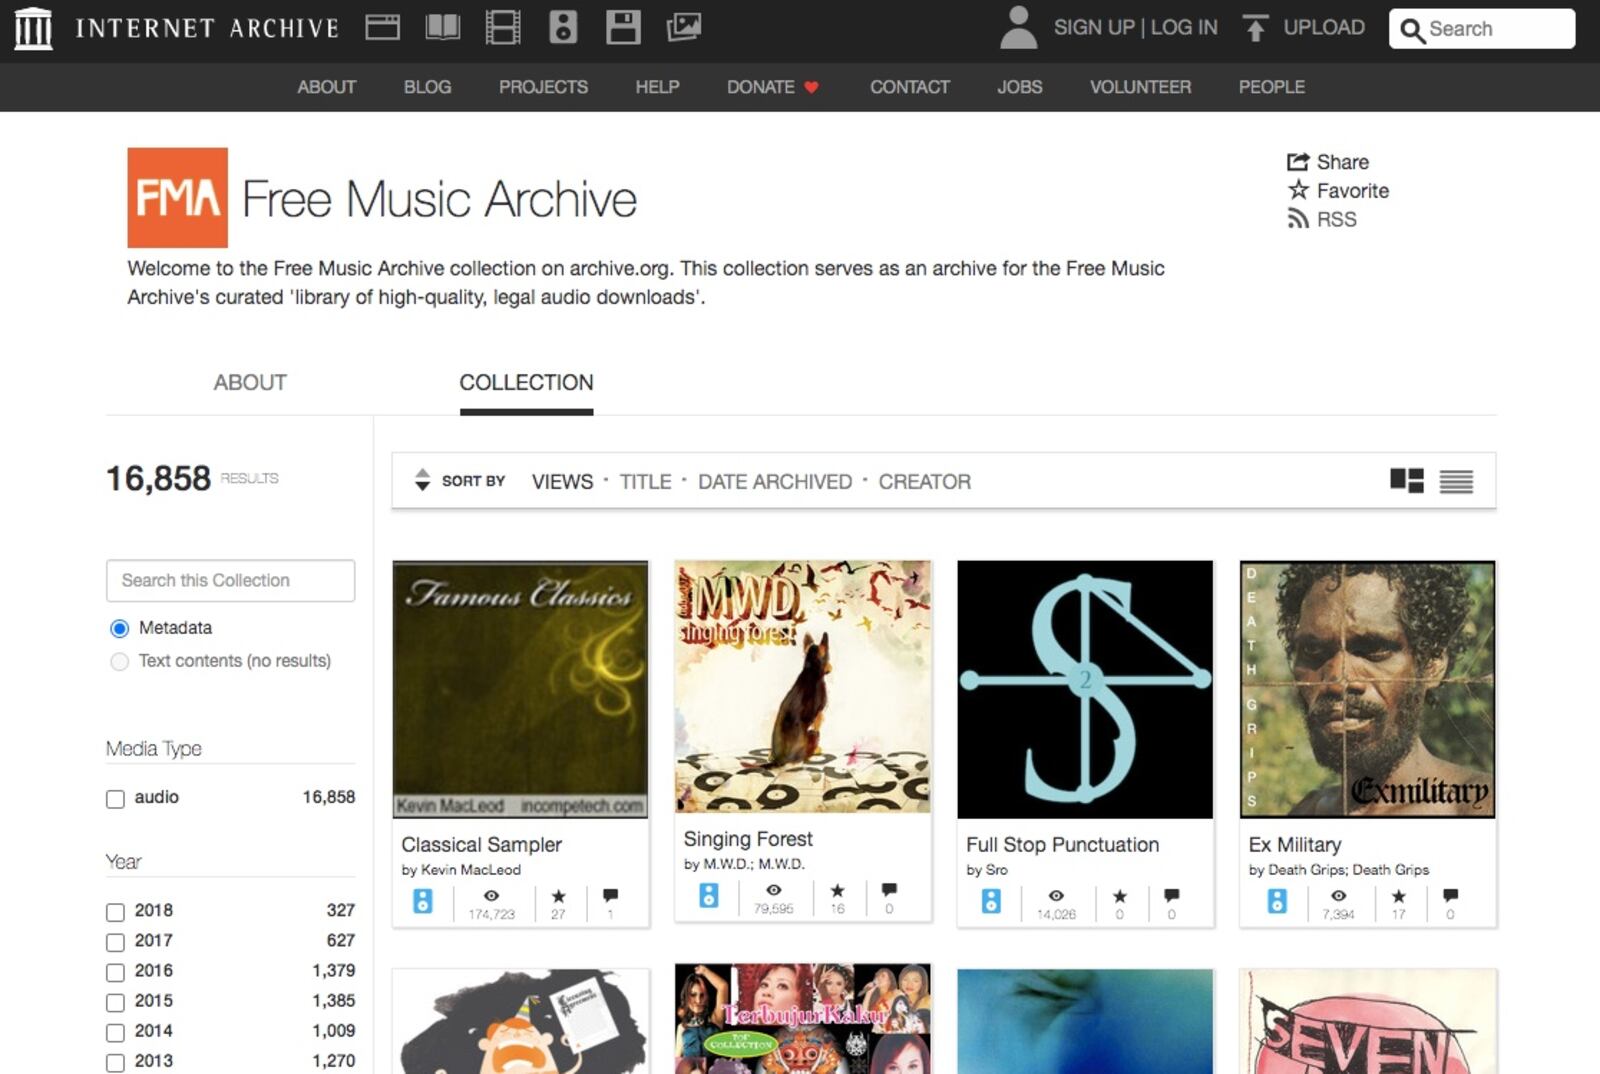Check the 2015 year filter
Viewport: 1600px width, 1074px height.
click(x=115, y=1002)
